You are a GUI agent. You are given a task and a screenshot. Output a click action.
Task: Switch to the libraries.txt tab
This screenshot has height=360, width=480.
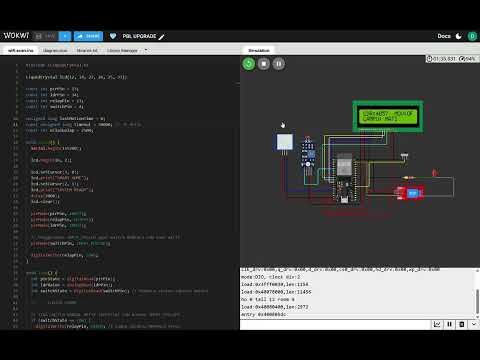click(87, 50)
